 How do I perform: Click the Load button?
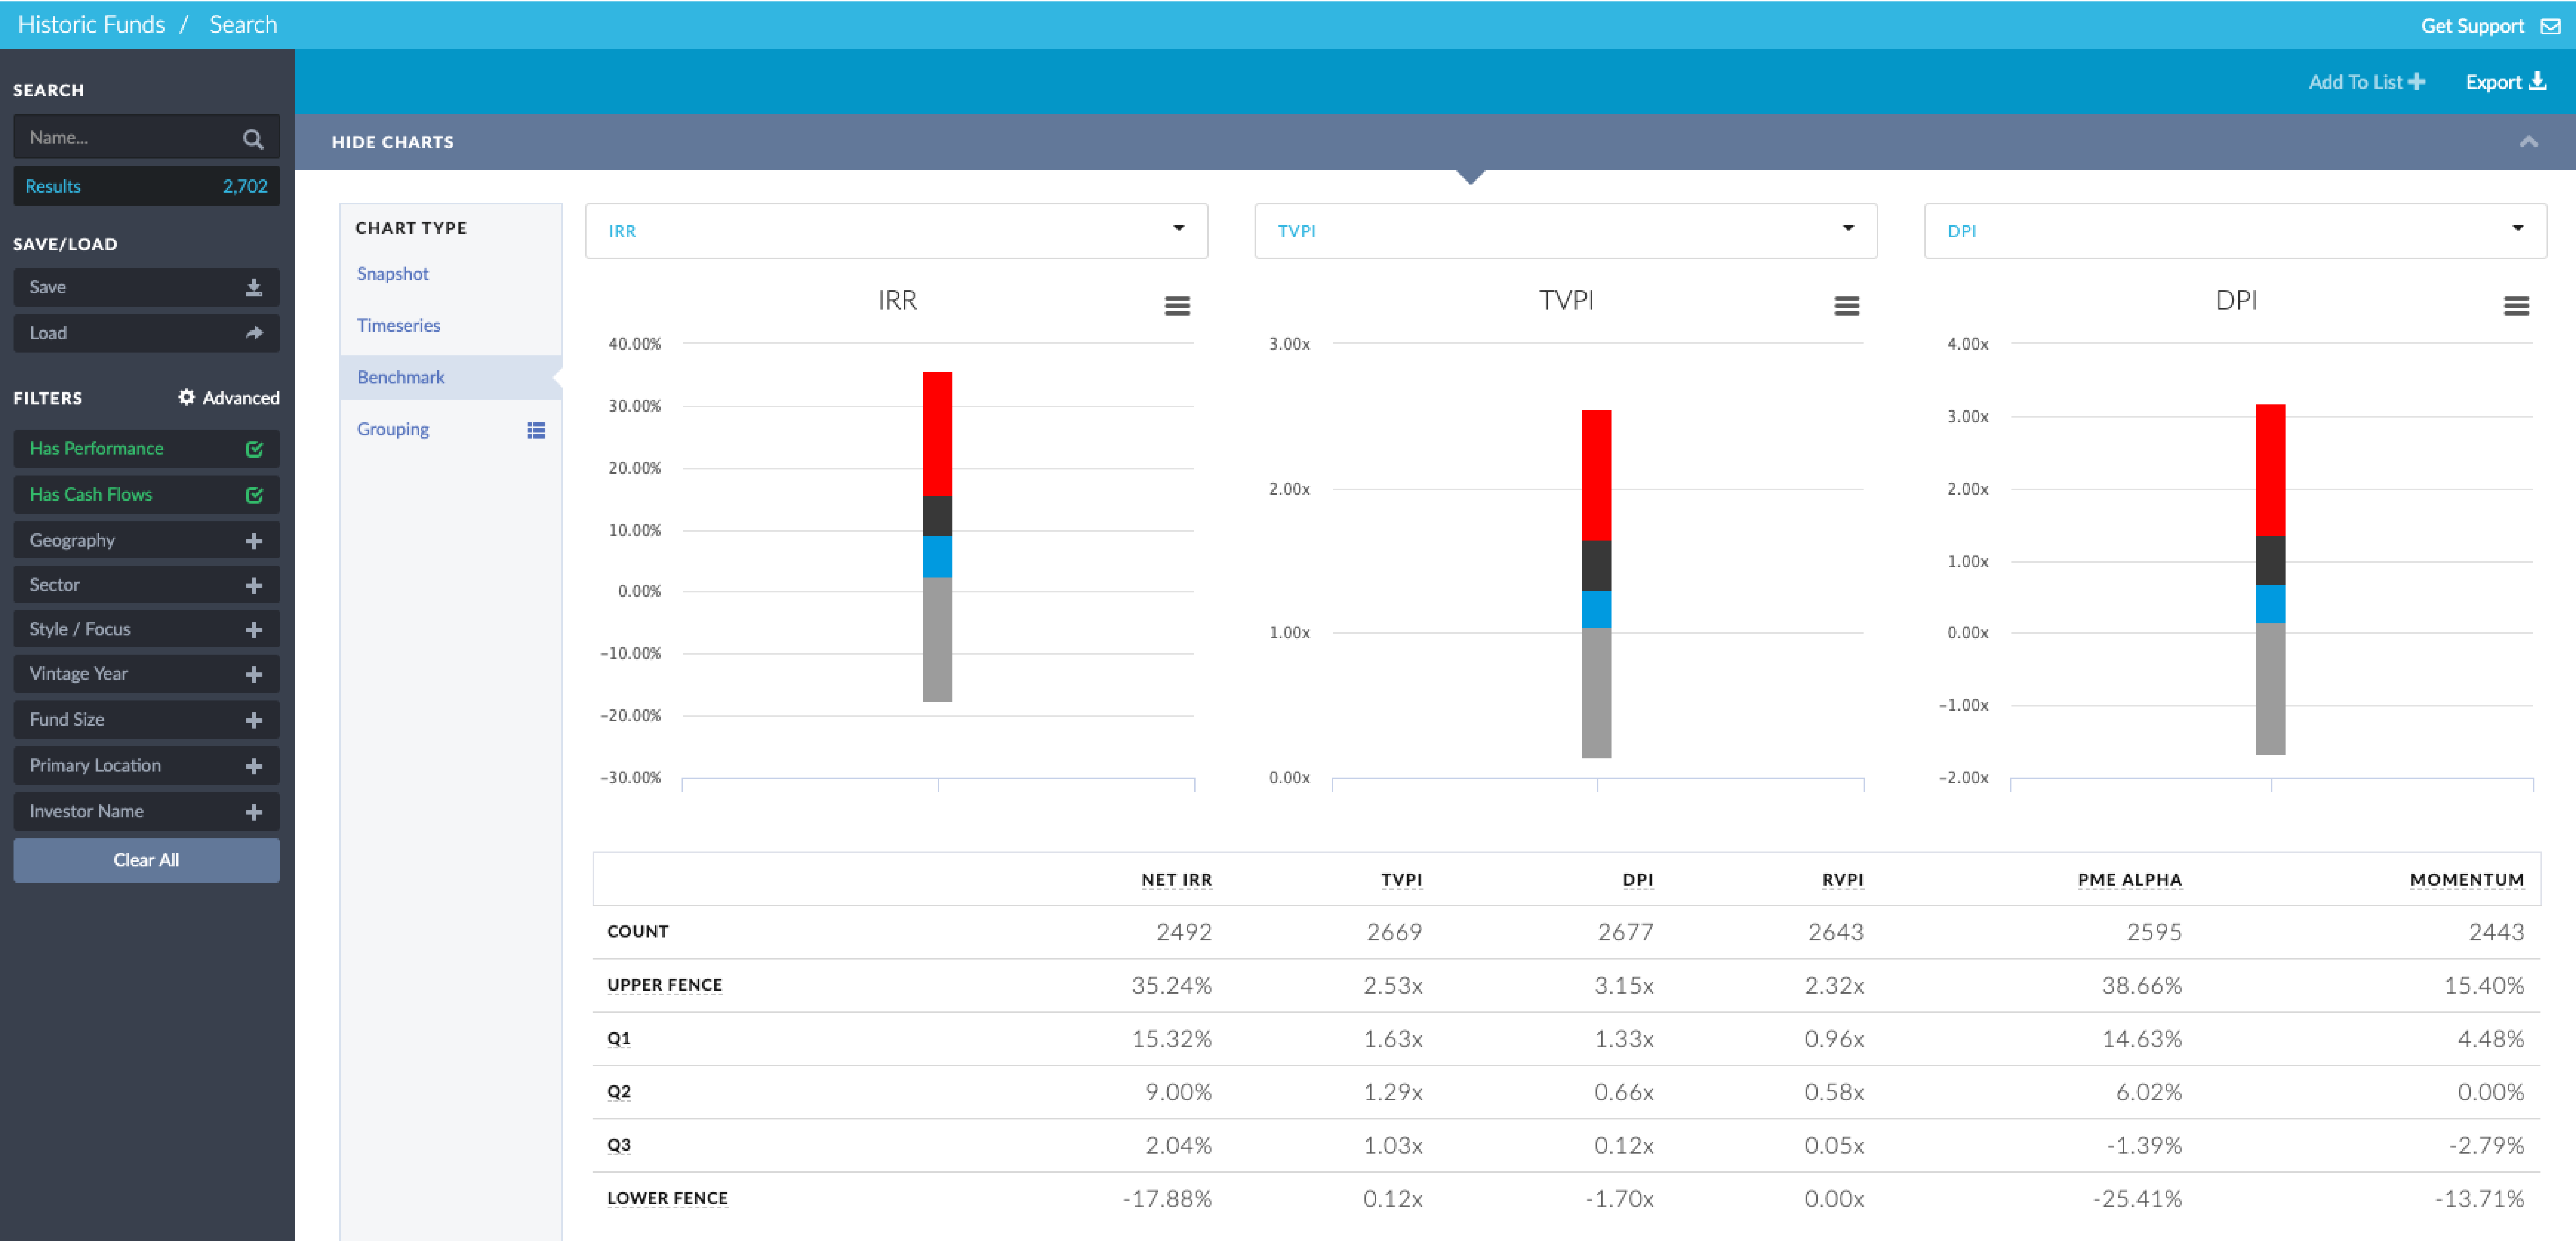tap(146, 333)
